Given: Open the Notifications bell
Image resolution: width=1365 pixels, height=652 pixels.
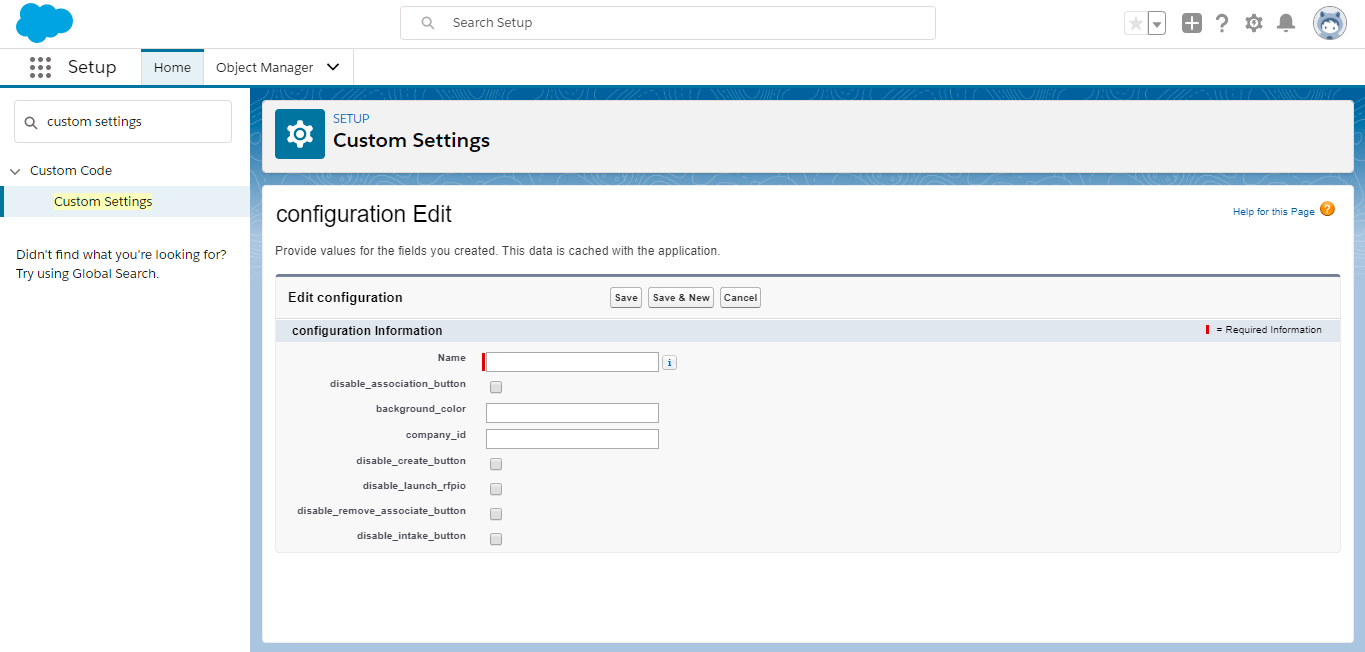Looking at the screenshot, I should coord(1287,23).
